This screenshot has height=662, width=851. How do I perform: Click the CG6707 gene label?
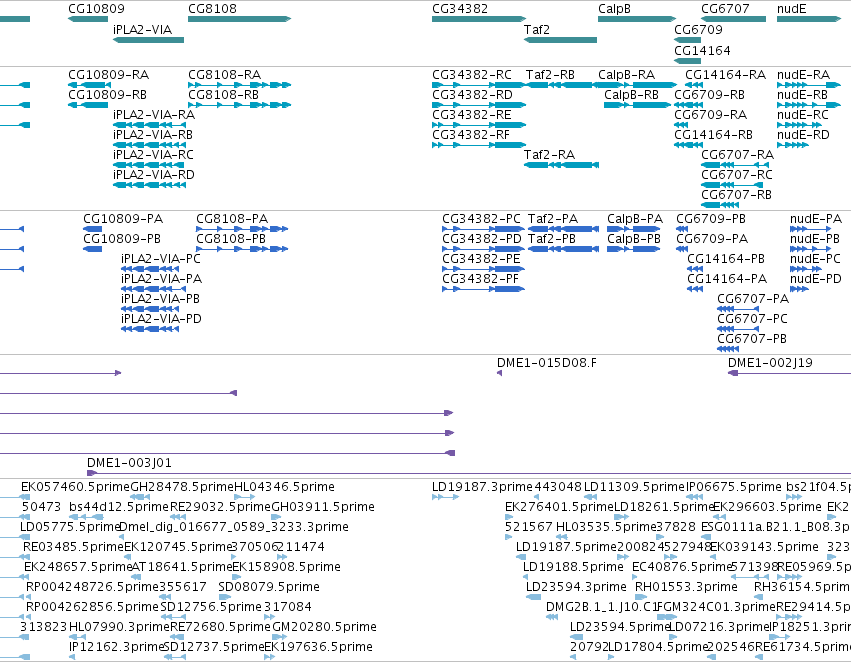[725, 9]
